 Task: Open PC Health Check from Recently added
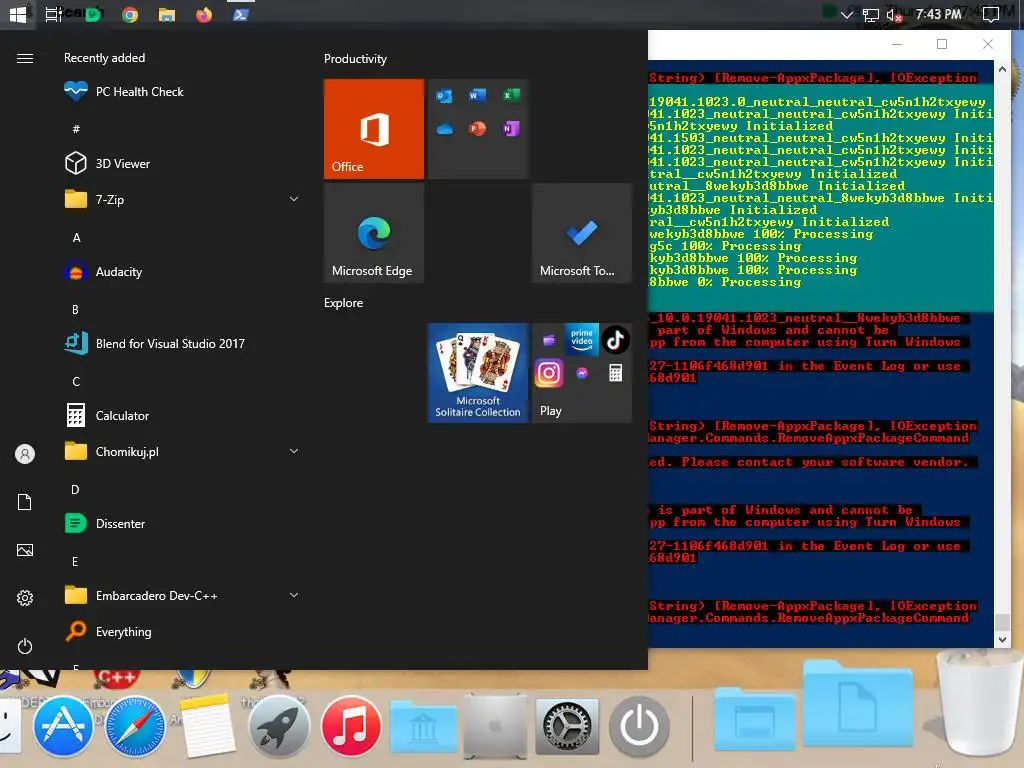pos(124,91)
